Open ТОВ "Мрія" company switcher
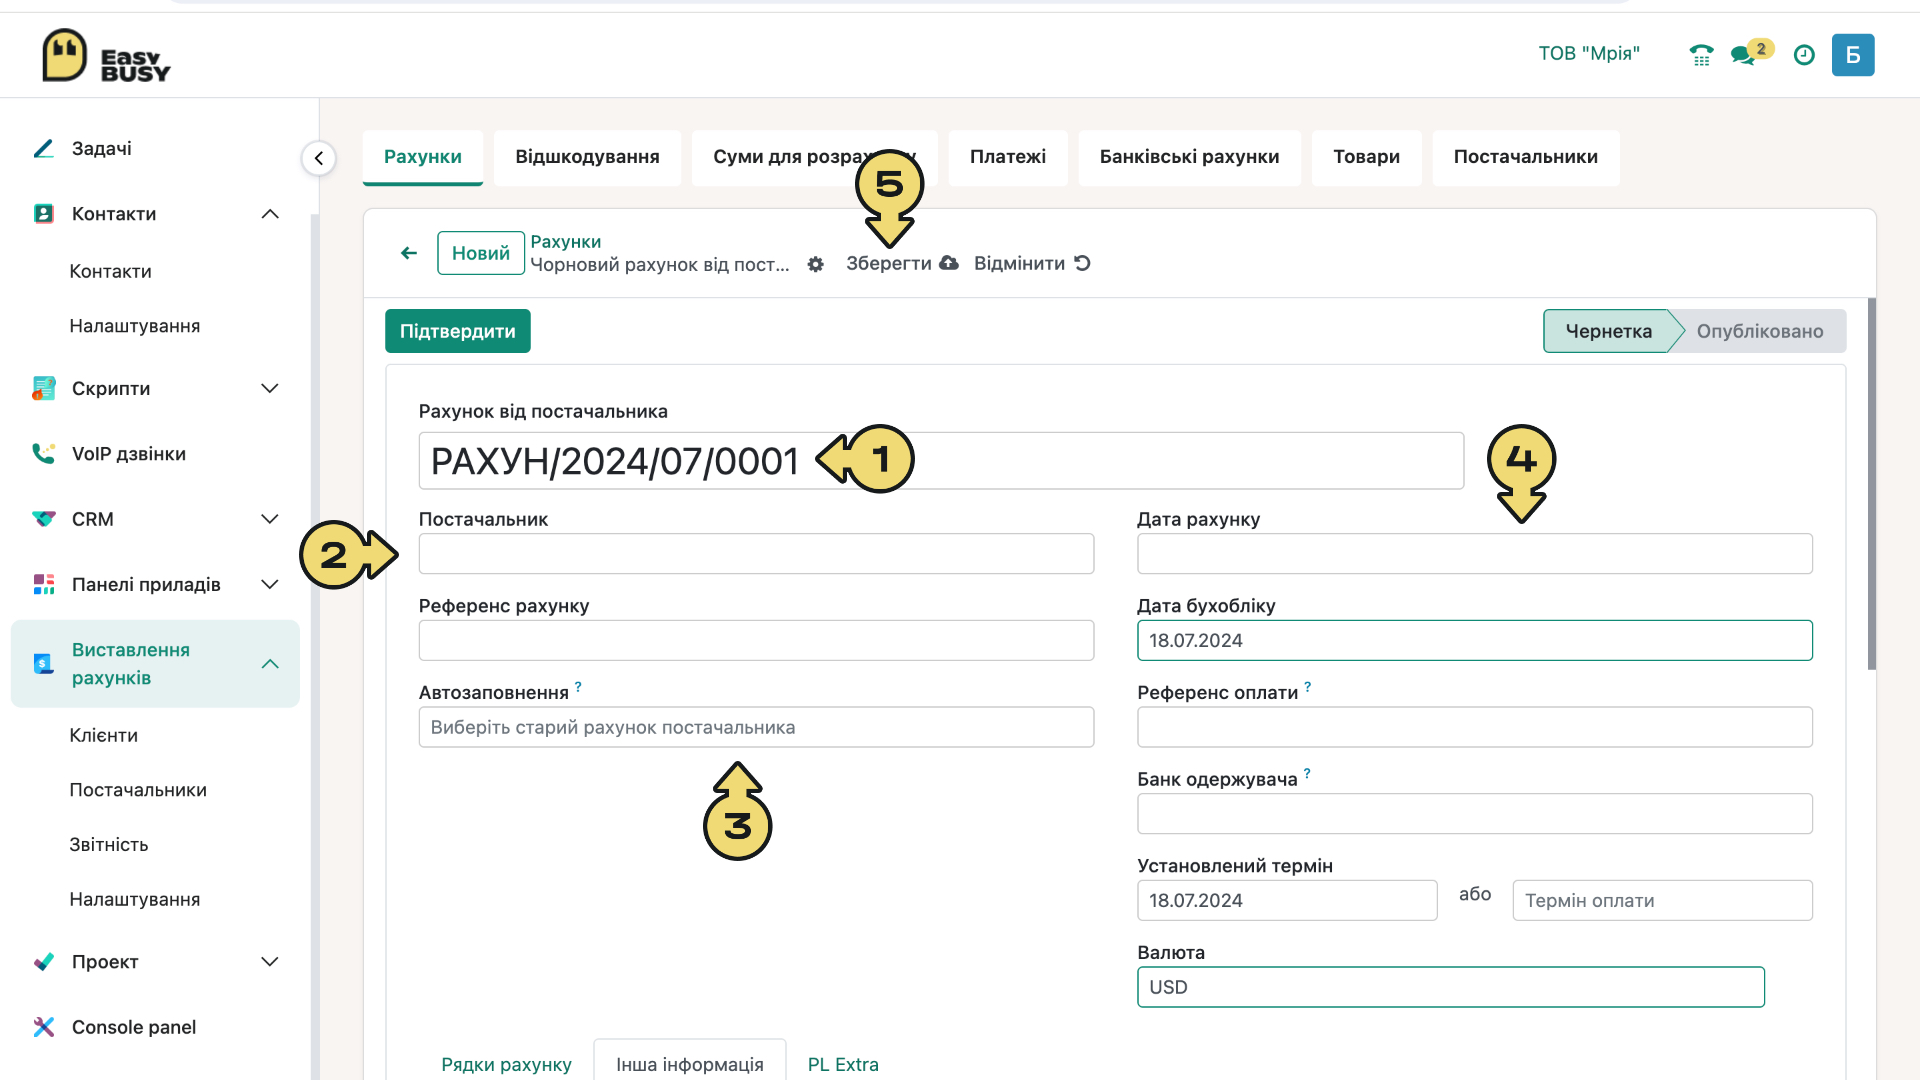 [x=1589, y=54]
